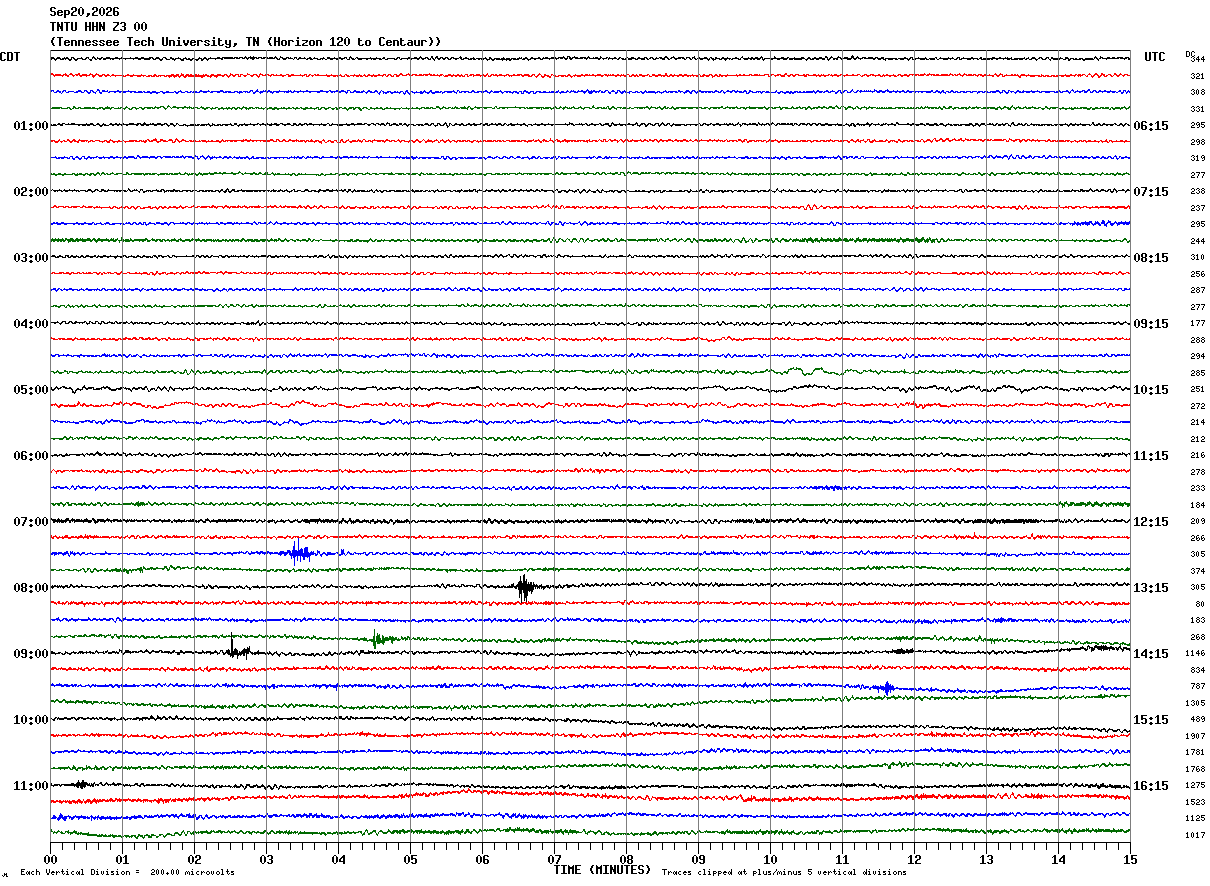Select the DC offset value 1907
1210x886 pixels.
[1194, 736]
